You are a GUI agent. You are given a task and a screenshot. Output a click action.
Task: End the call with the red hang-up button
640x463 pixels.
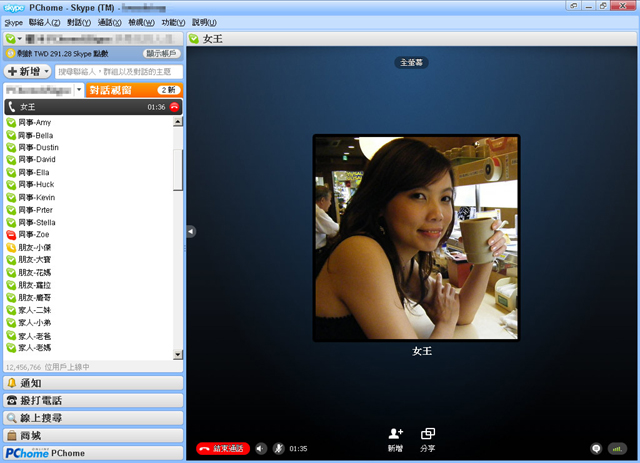pos(223,448)
